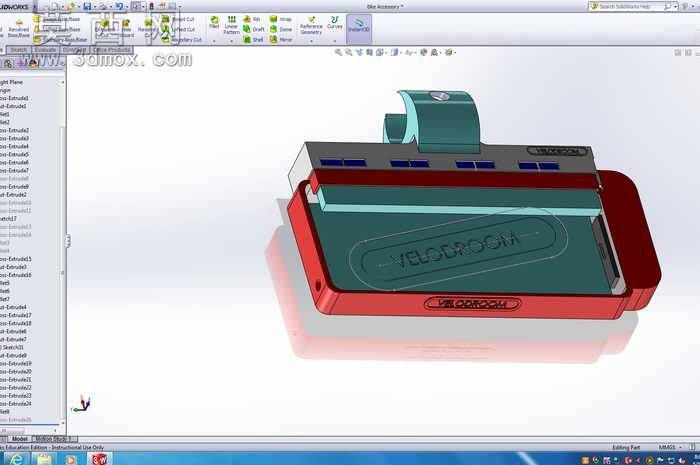This screenshot has width=700, height=465.
Task: Choose the Linear Pattern tool
Action: click(231, 25)
